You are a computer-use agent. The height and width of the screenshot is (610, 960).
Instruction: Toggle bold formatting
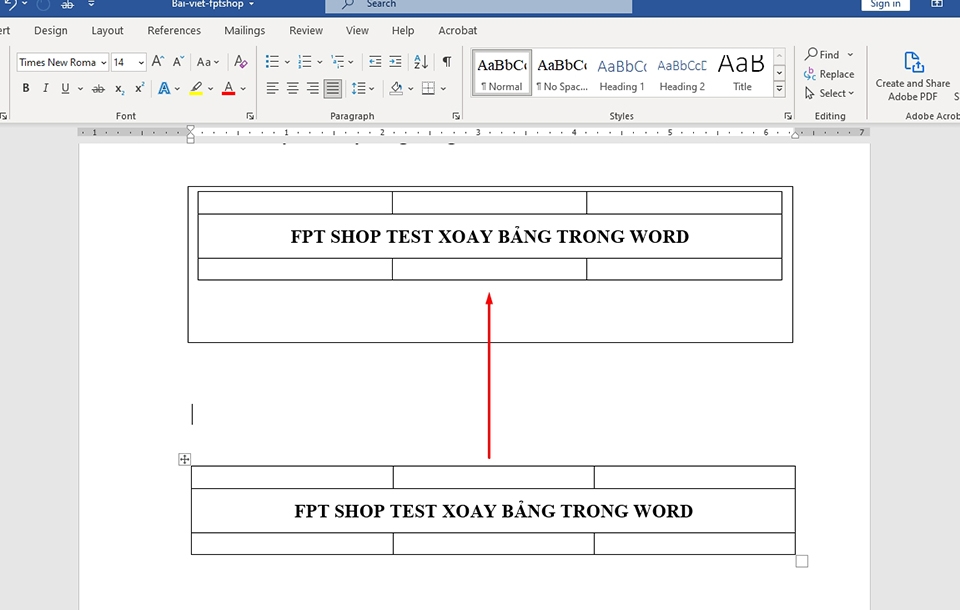pos(25,88)
